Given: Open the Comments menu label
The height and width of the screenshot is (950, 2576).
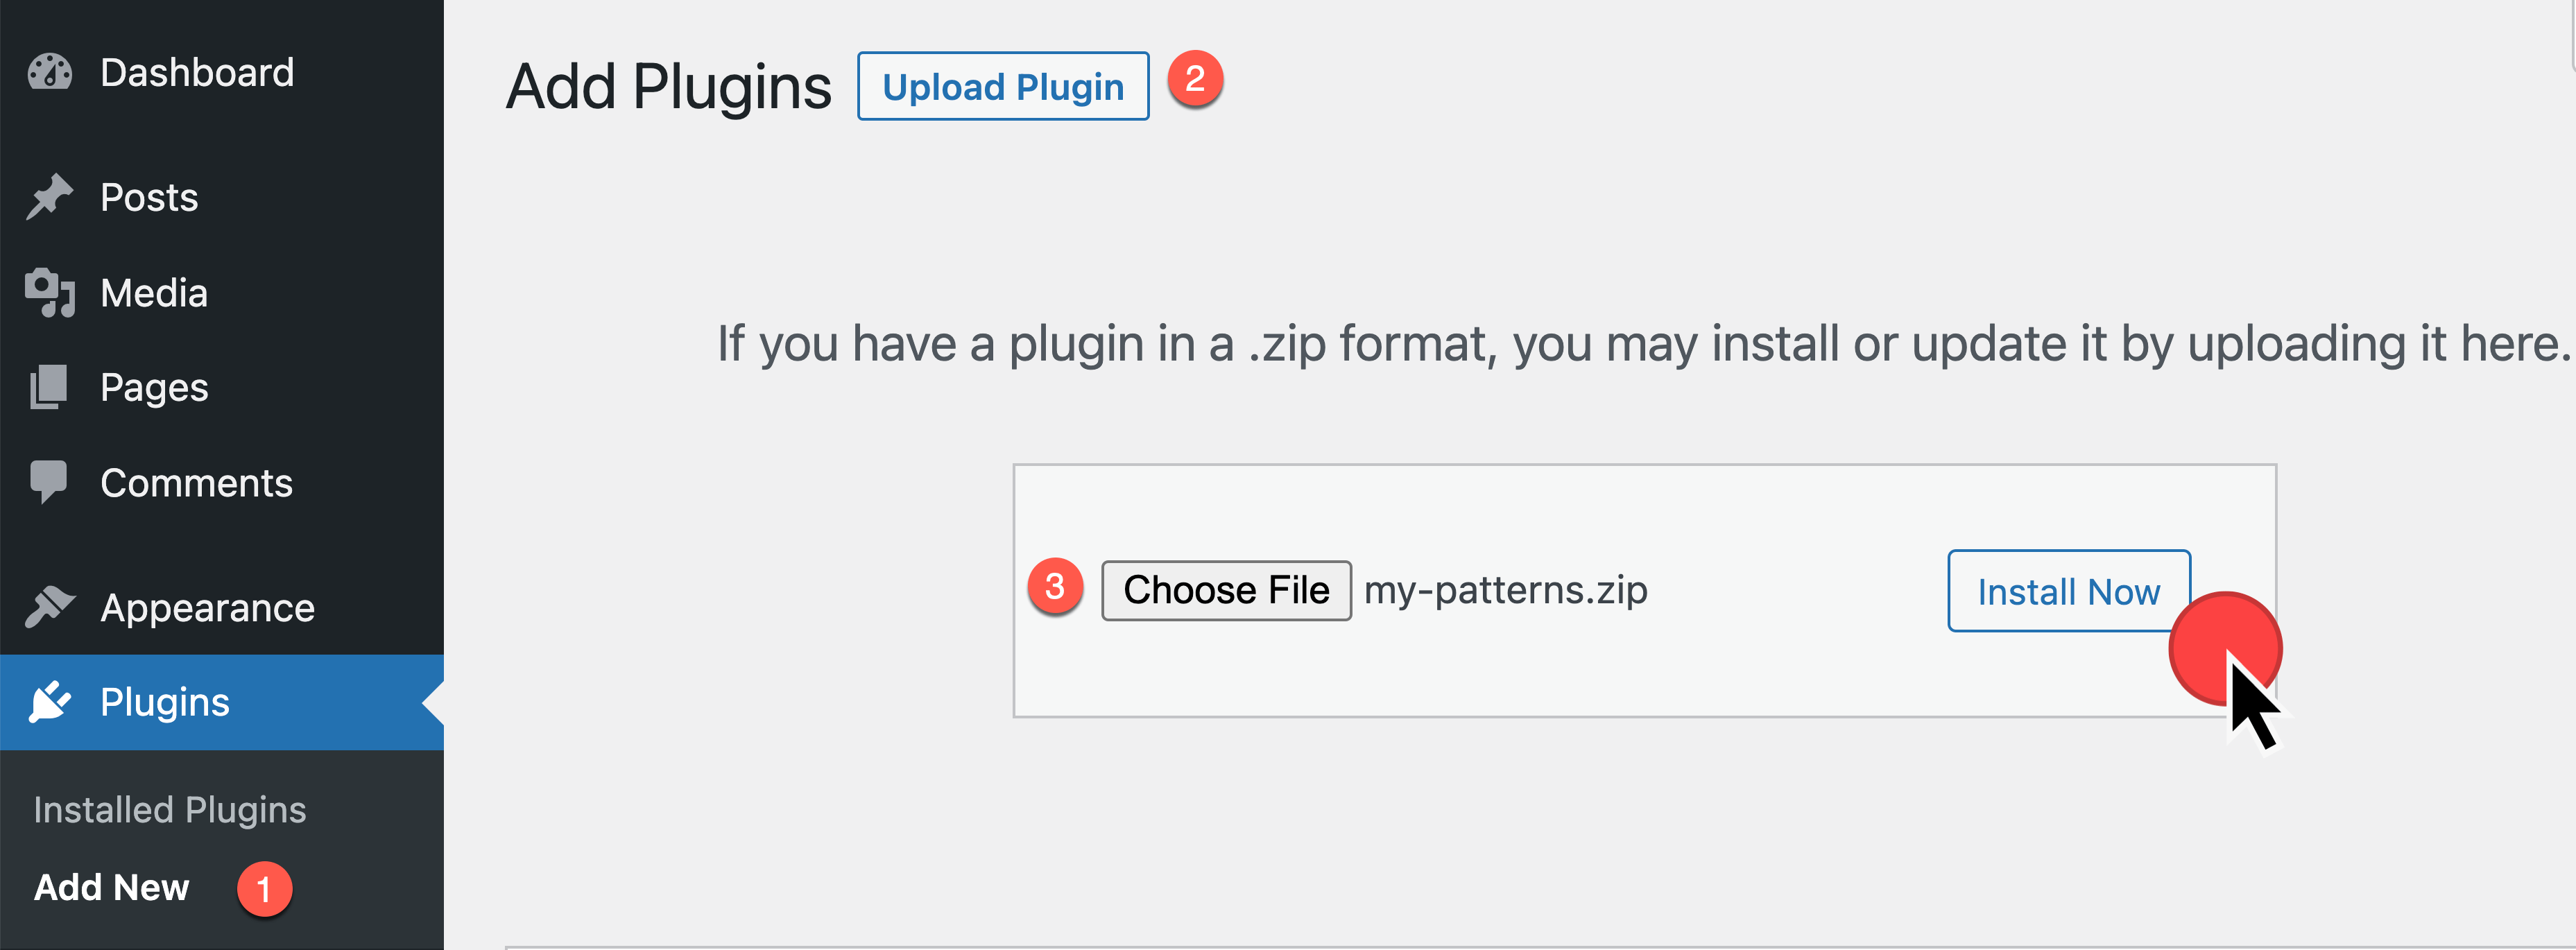Looking at the screenshot, I should click(196, 483).
